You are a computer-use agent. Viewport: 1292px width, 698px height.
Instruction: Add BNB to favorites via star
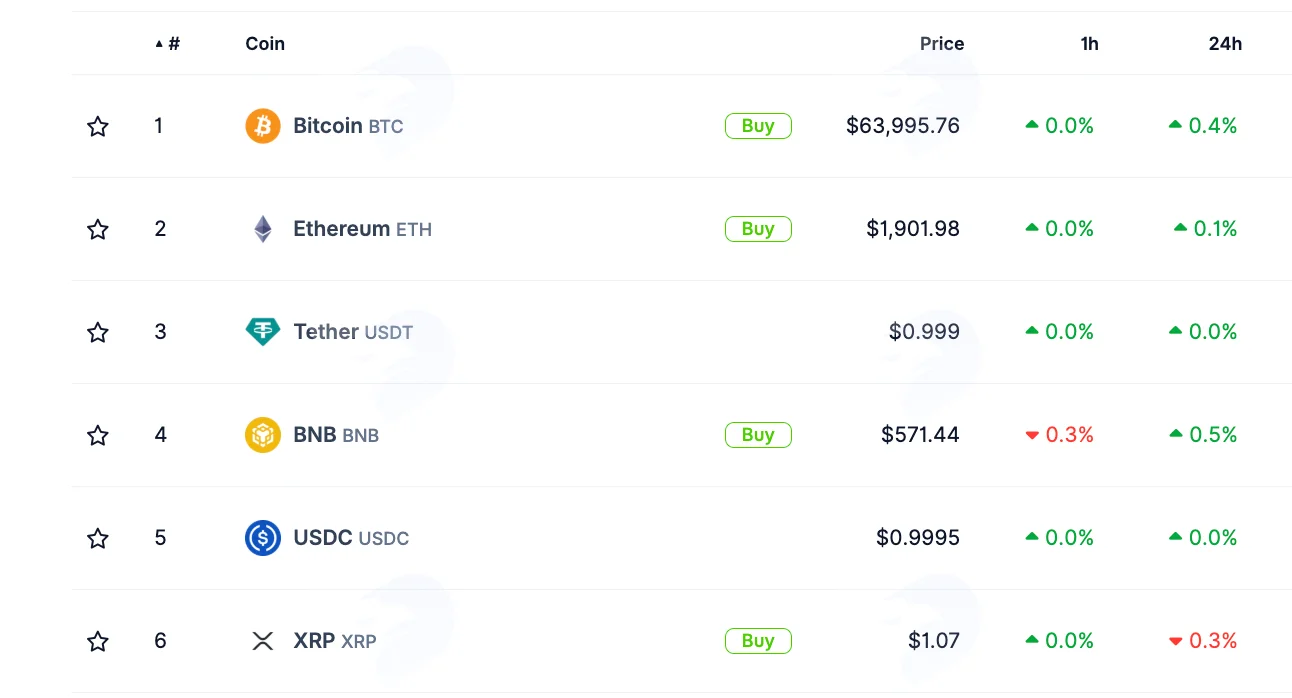(97, 435)
